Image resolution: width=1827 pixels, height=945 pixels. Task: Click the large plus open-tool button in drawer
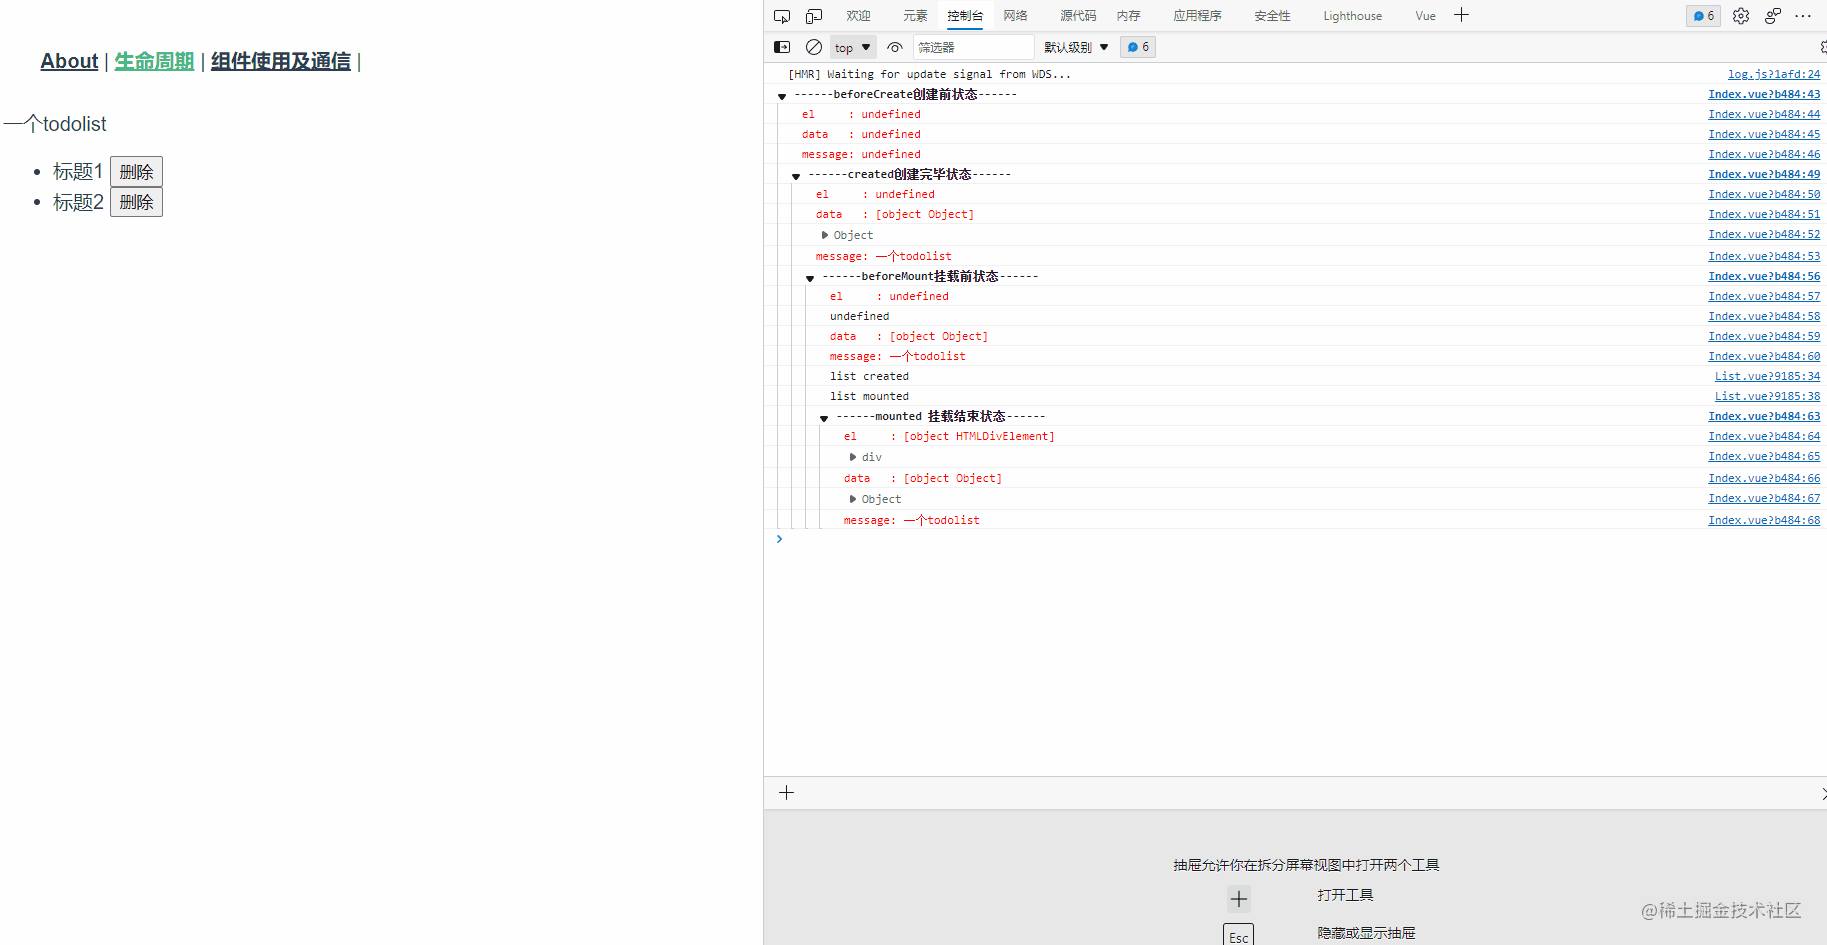click(x=1239, y=899)
